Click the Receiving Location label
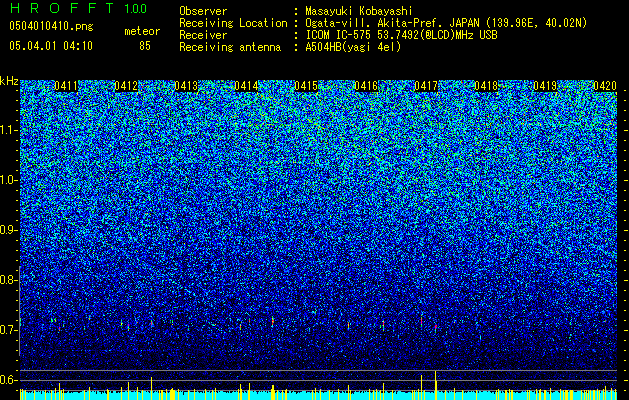 [x=233, y=23]
